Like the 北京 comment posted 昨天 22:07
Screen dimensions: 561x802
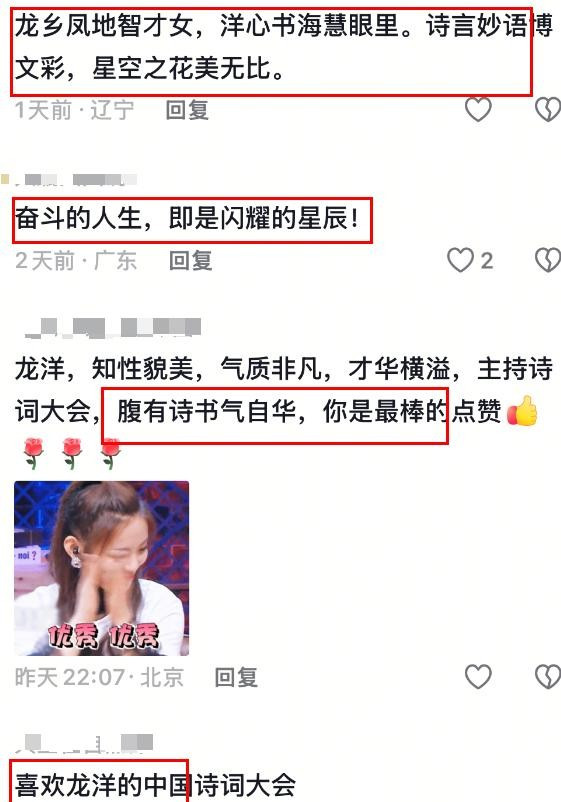478,677
